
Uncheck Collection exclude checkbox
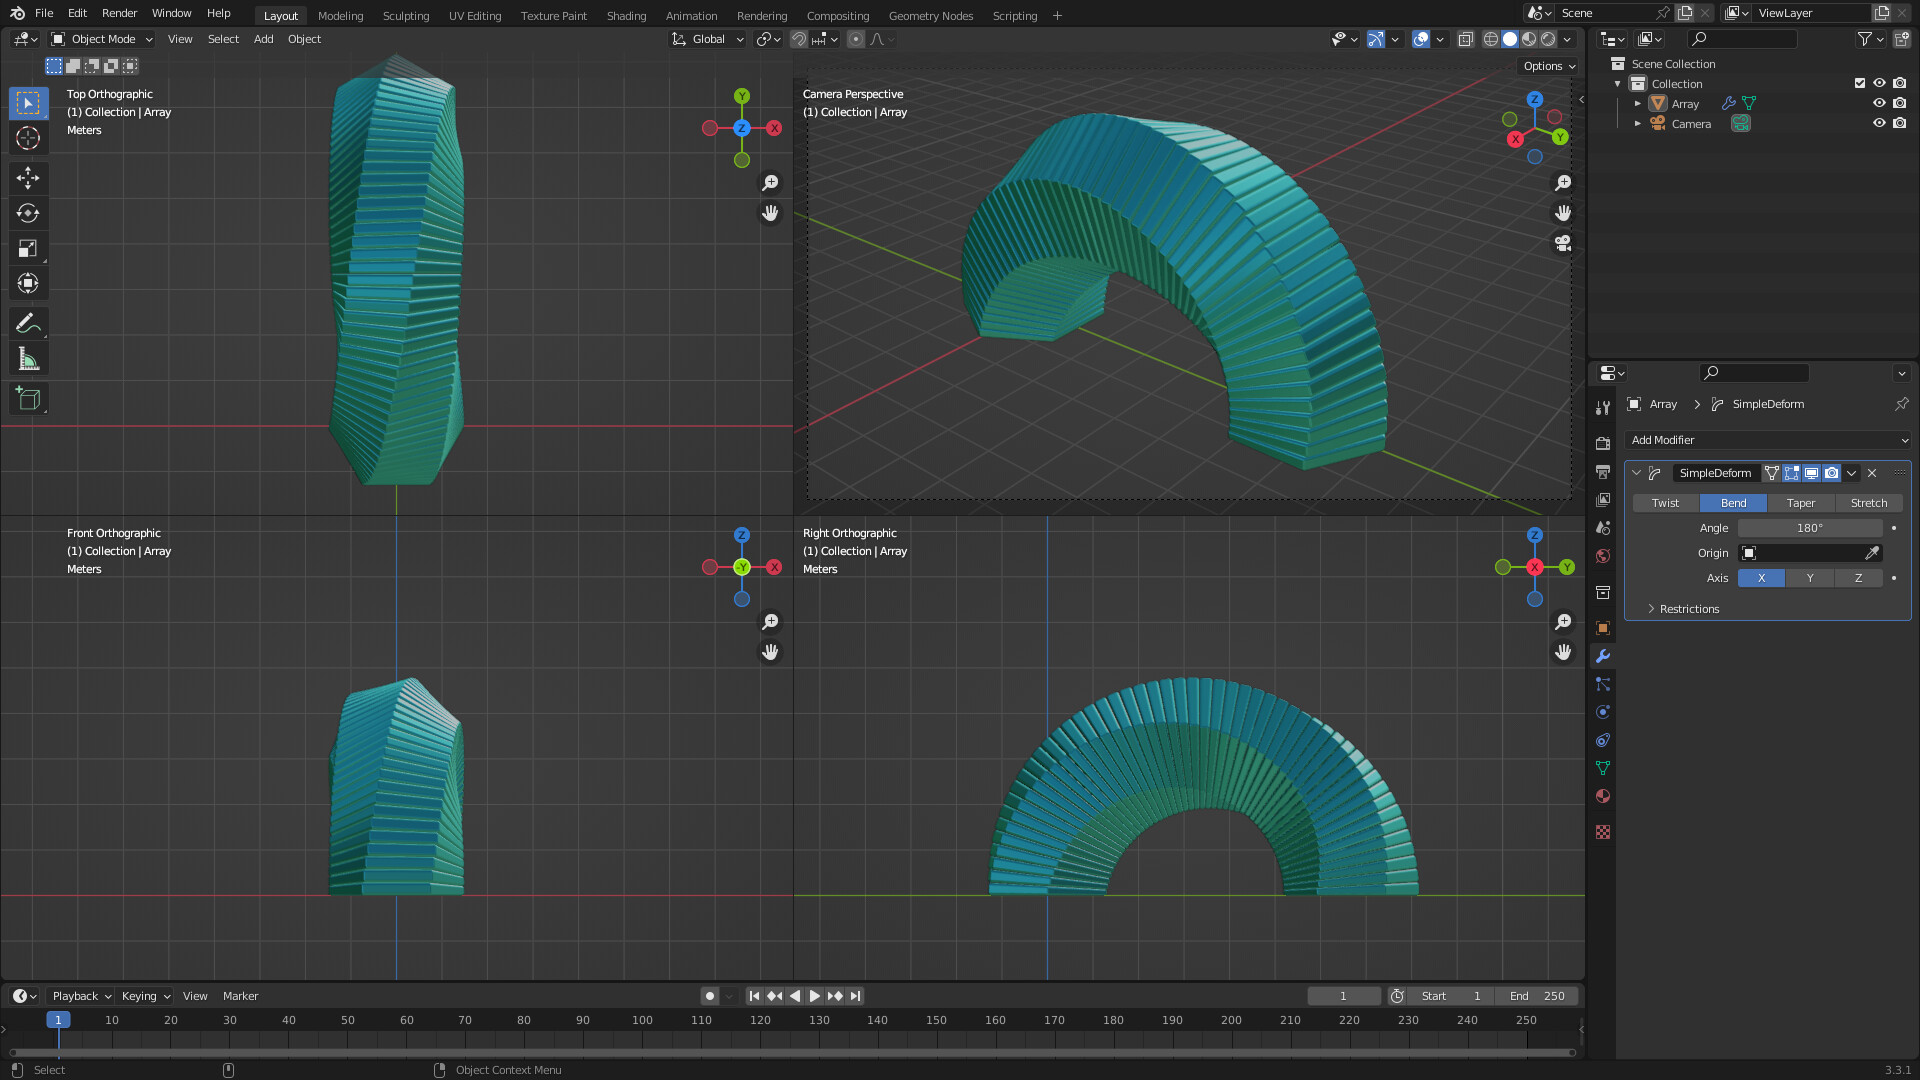(1860, 83)
